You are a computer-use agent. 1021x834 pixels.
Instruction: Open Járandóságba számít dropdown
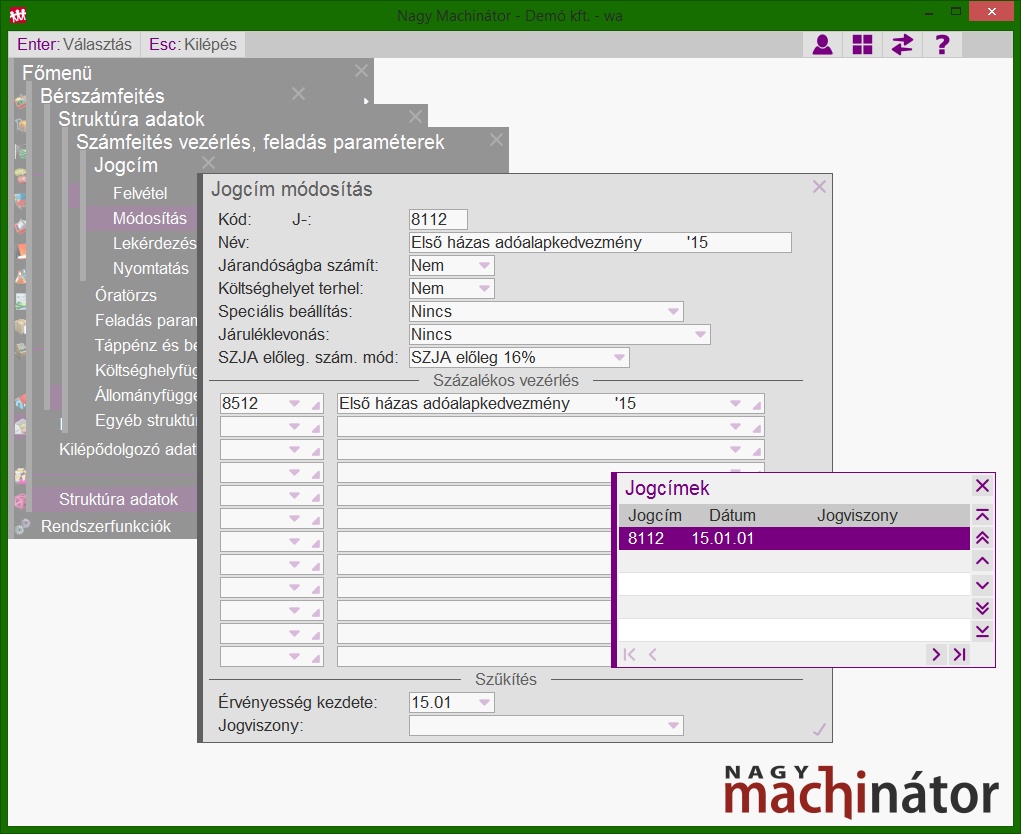coord(484,266)
